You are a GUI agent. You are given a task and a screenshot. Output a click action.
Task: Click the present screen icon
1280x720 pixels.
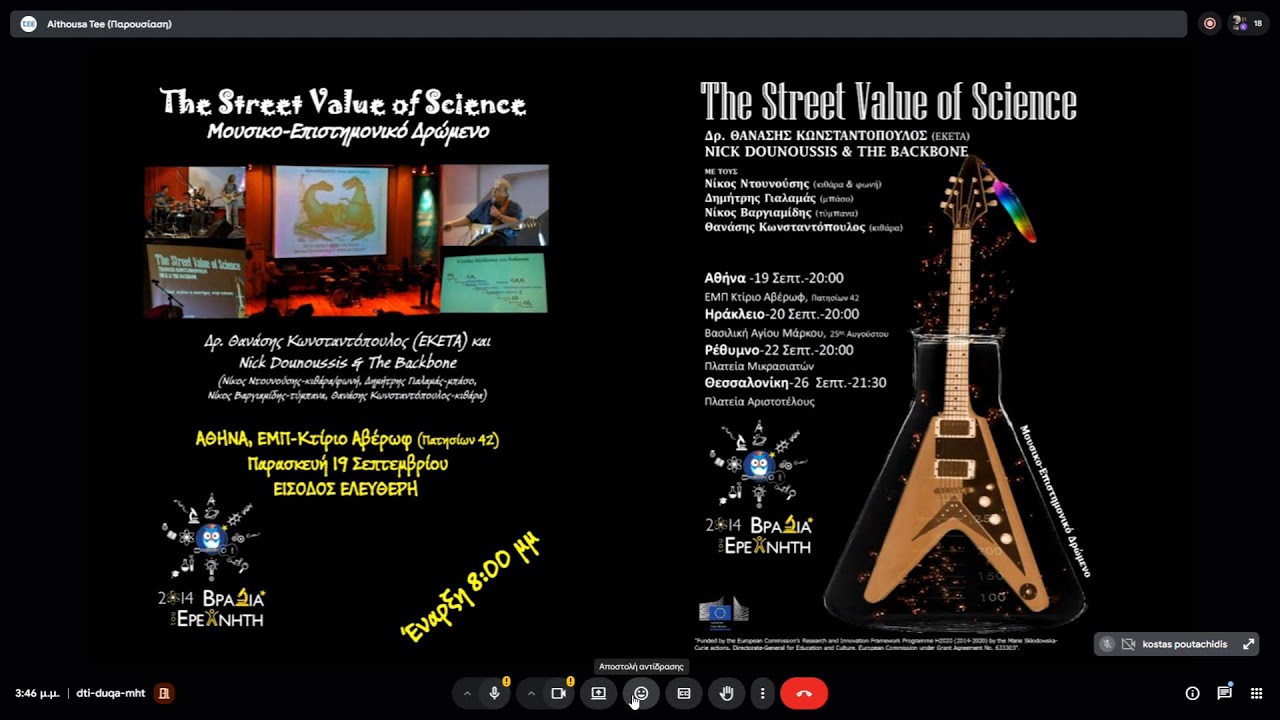pos(598,693)
